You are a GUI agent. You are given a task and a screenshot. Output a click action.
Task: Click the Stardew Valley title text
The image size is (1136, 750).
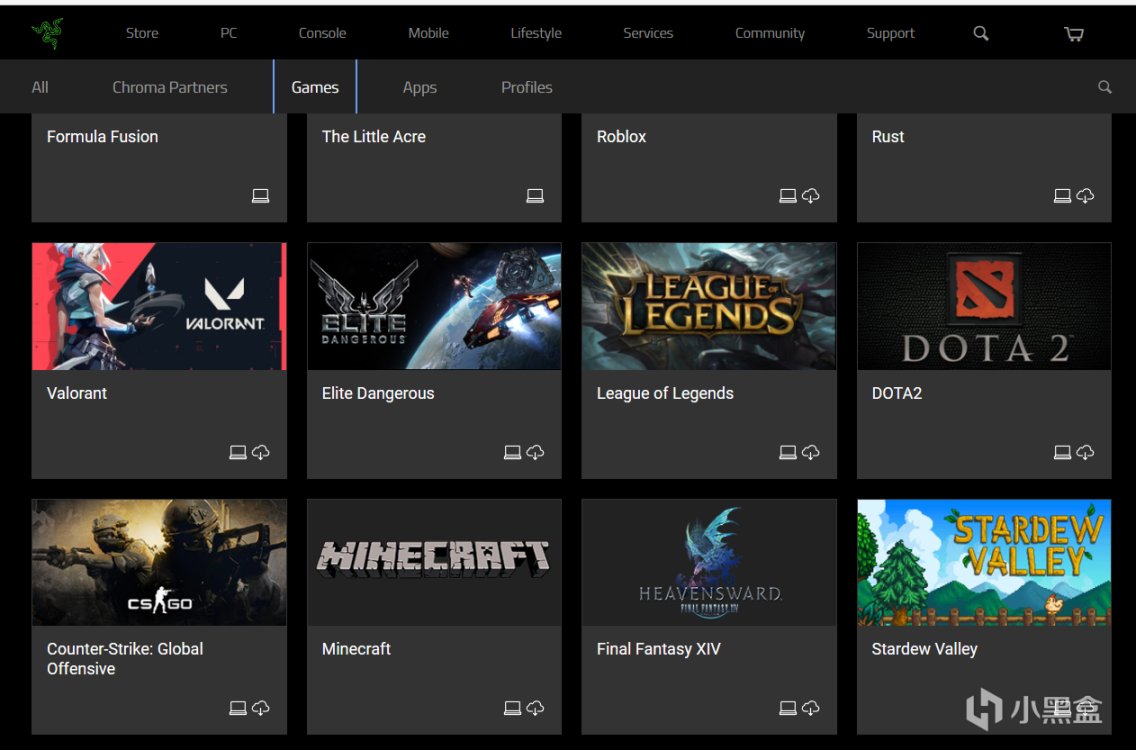click(924, 649)
